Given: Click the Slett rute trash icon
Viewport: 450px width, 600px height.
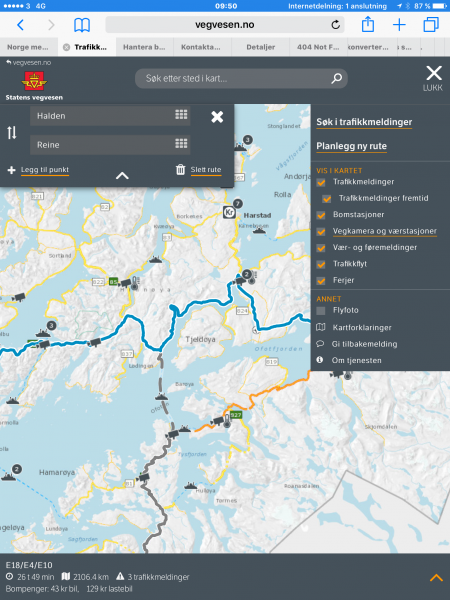Looking at the screenshot, I should pos(180,169).
